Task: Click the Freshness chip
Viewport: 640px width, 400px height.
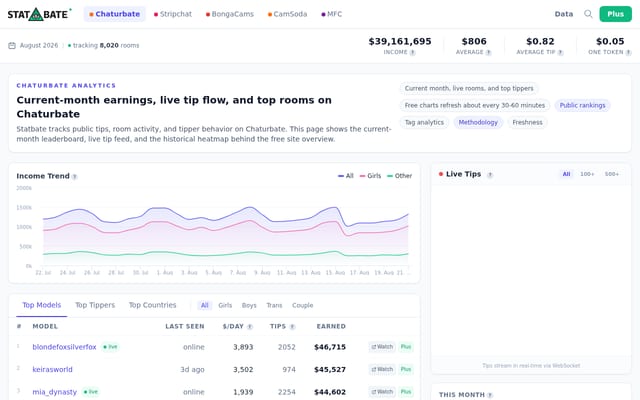Action: point(527,122)
